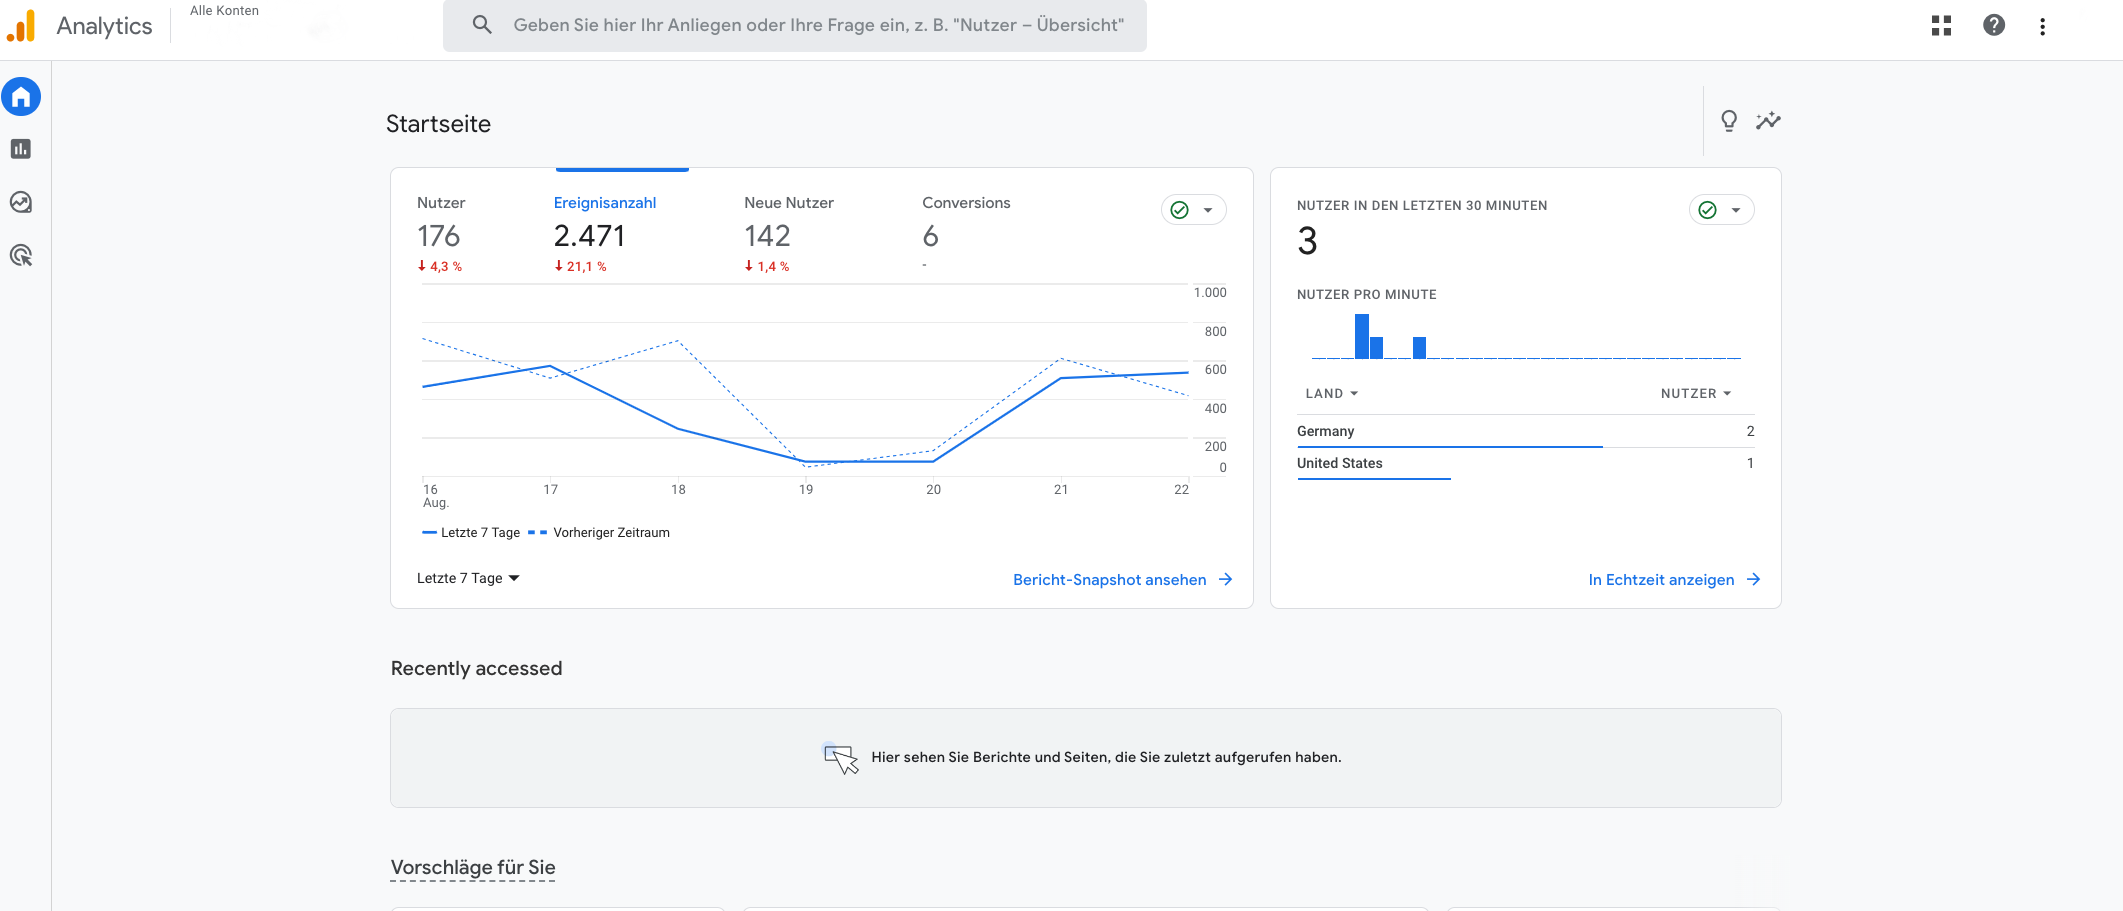Click the Letzte 7 Tage legend entry
This screenshot has height=911, width=2123.
[x=471, y=533]
